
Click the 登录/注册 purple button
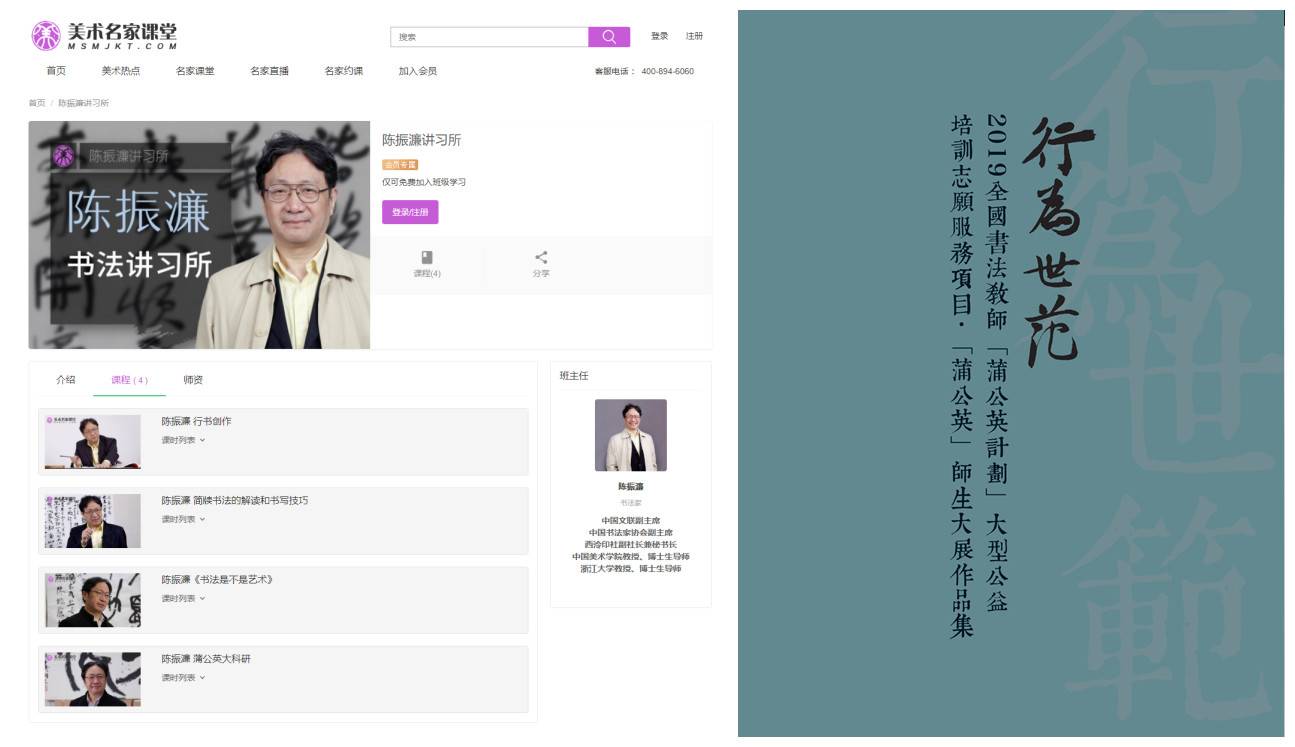click(x=410, y=212)
